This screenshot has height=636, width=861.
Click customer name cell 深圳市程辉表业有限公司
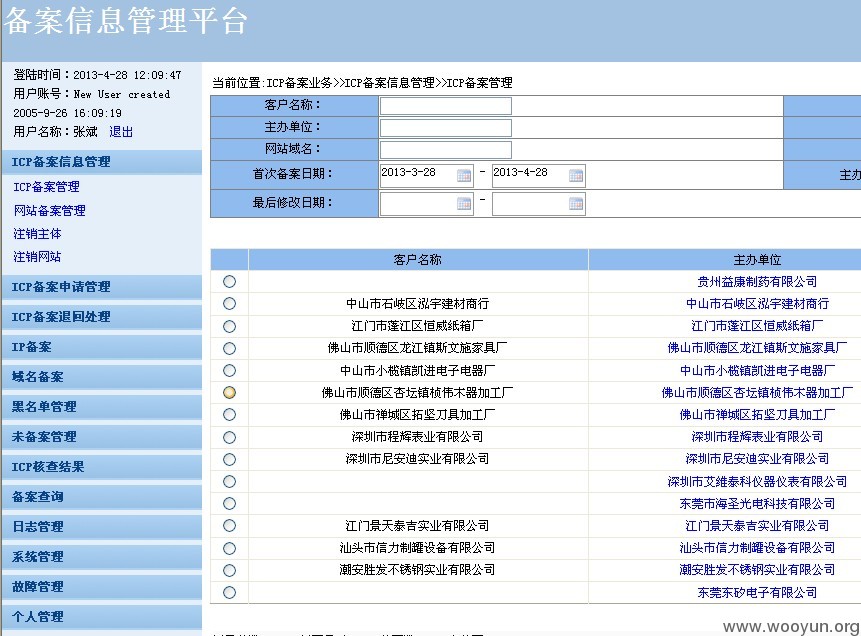(x=417, y=437)
